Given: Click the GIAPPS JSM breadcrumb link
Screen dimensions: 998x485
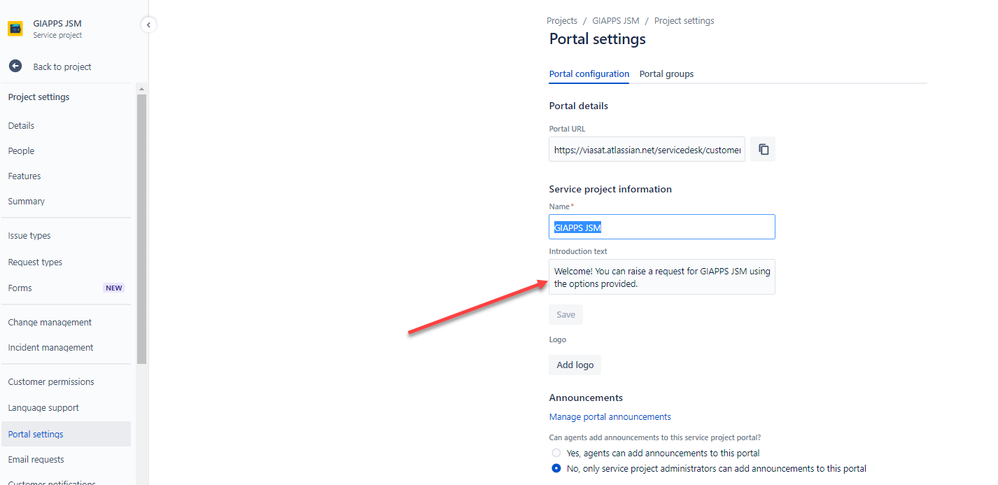Looking at the screenshot, I should pyautogui.click(x=615, y=21).
